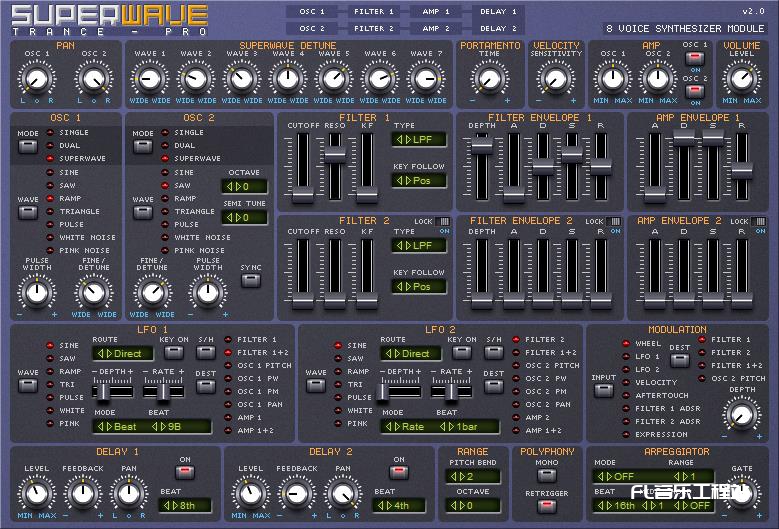
Task: Click the LFO 1 Key On button
Action: click(x=173, y=353)
